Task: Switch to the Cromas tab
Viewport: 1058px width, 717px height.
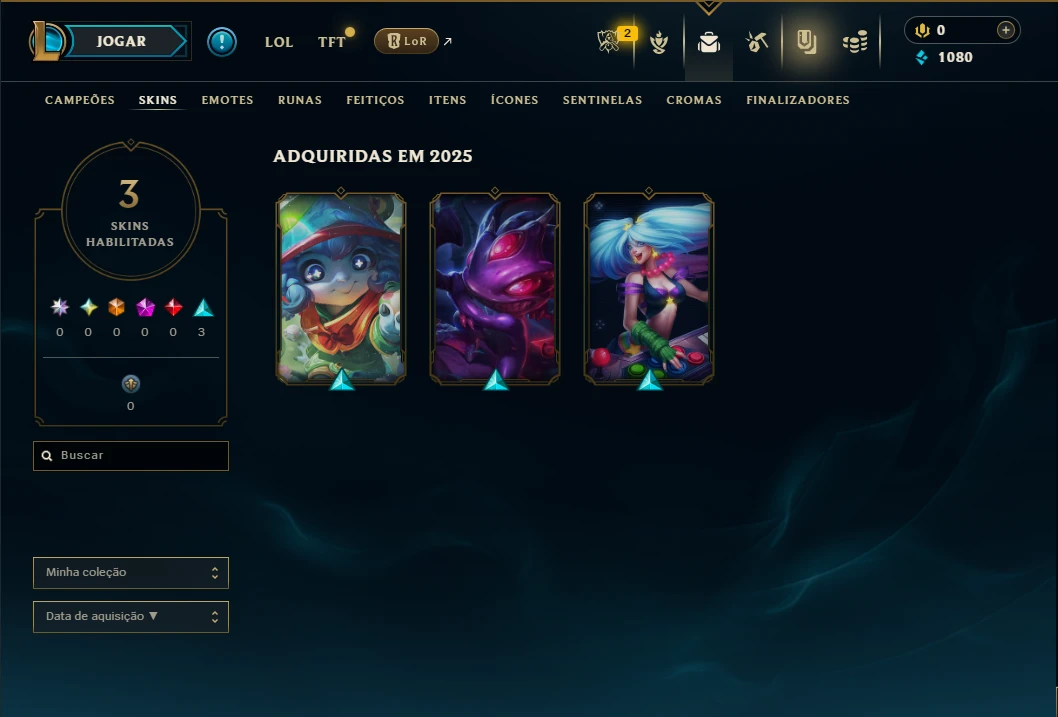Action: (694, 100)
